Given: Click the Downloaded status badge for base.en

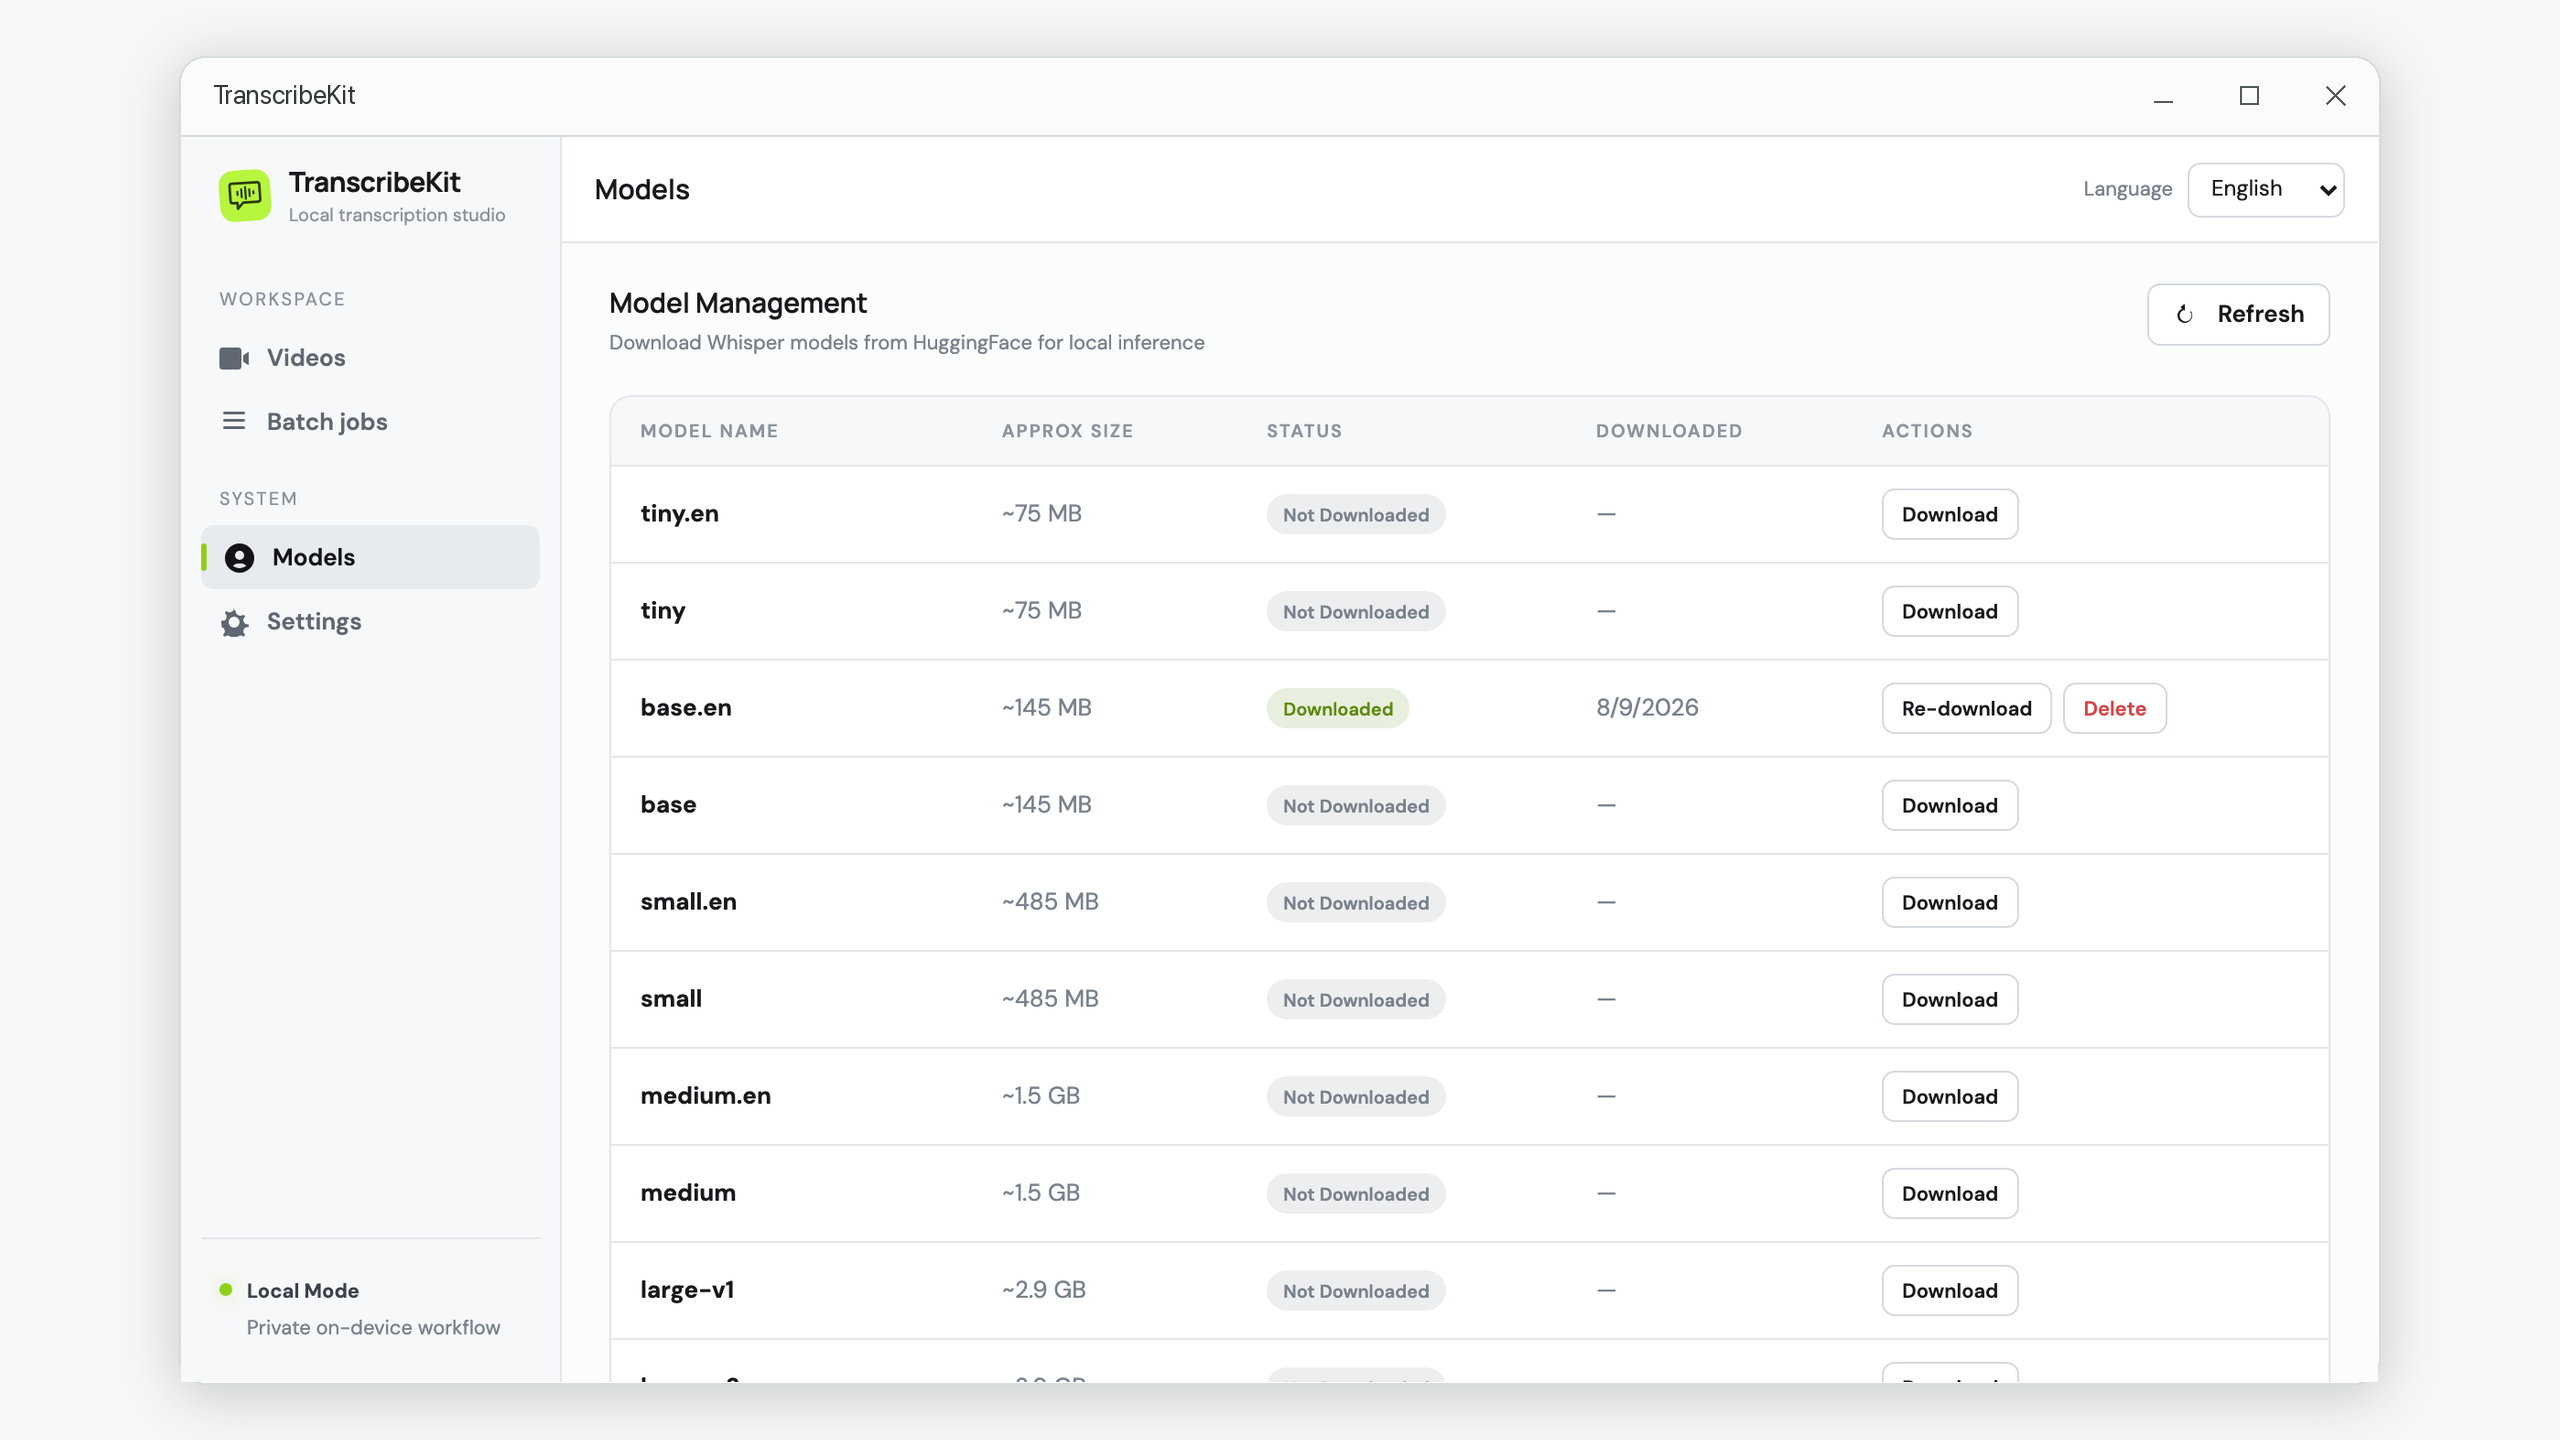Looking at the screenshot, I should point(1337,708).
